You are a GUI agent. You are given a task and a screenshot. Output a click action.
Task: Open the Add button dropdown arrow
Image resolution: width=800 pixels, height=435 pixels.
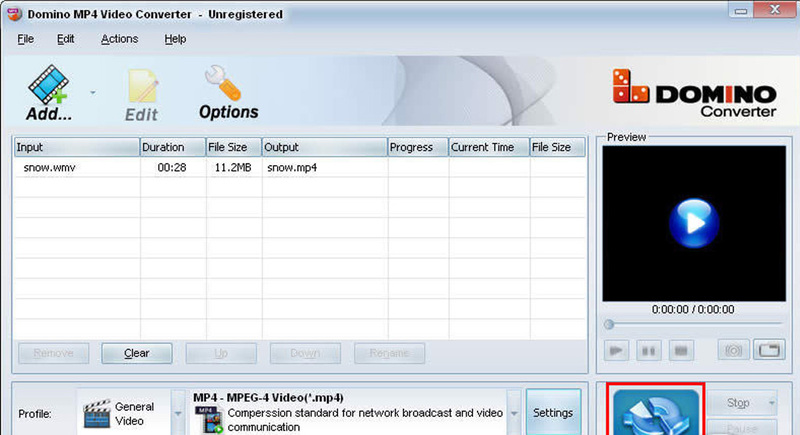93,93
